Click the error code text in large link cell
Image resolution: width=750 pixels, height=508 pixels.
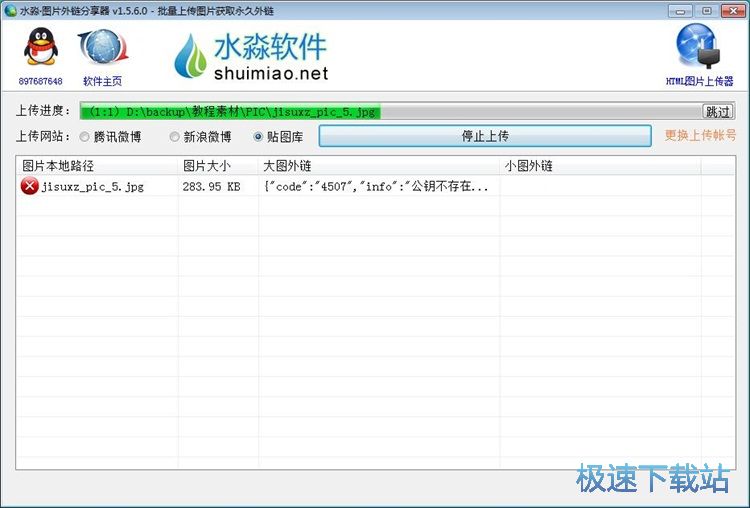pyautogui.click(x=376, y=186)
